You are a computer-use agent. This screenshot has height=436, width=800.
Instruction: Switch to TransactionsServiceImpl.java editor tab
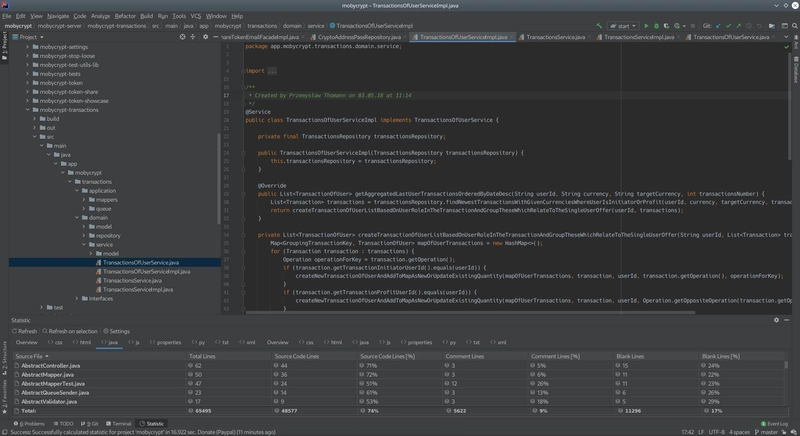tap(639, 37)
